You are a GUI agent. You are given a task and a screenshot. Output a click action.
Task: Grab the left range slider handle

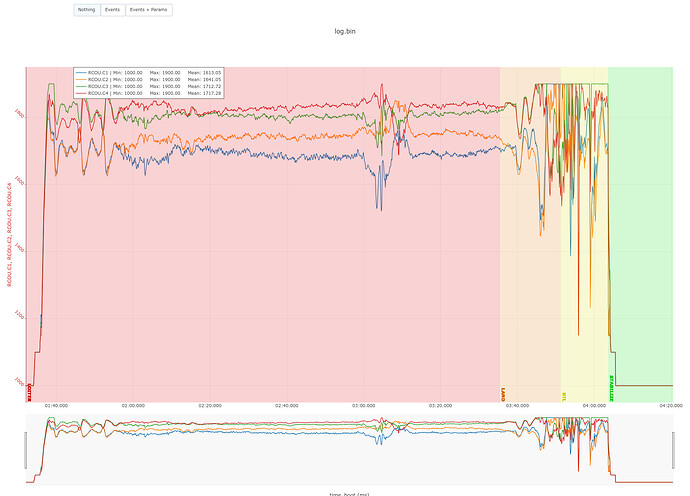click(x=26, y=450)
